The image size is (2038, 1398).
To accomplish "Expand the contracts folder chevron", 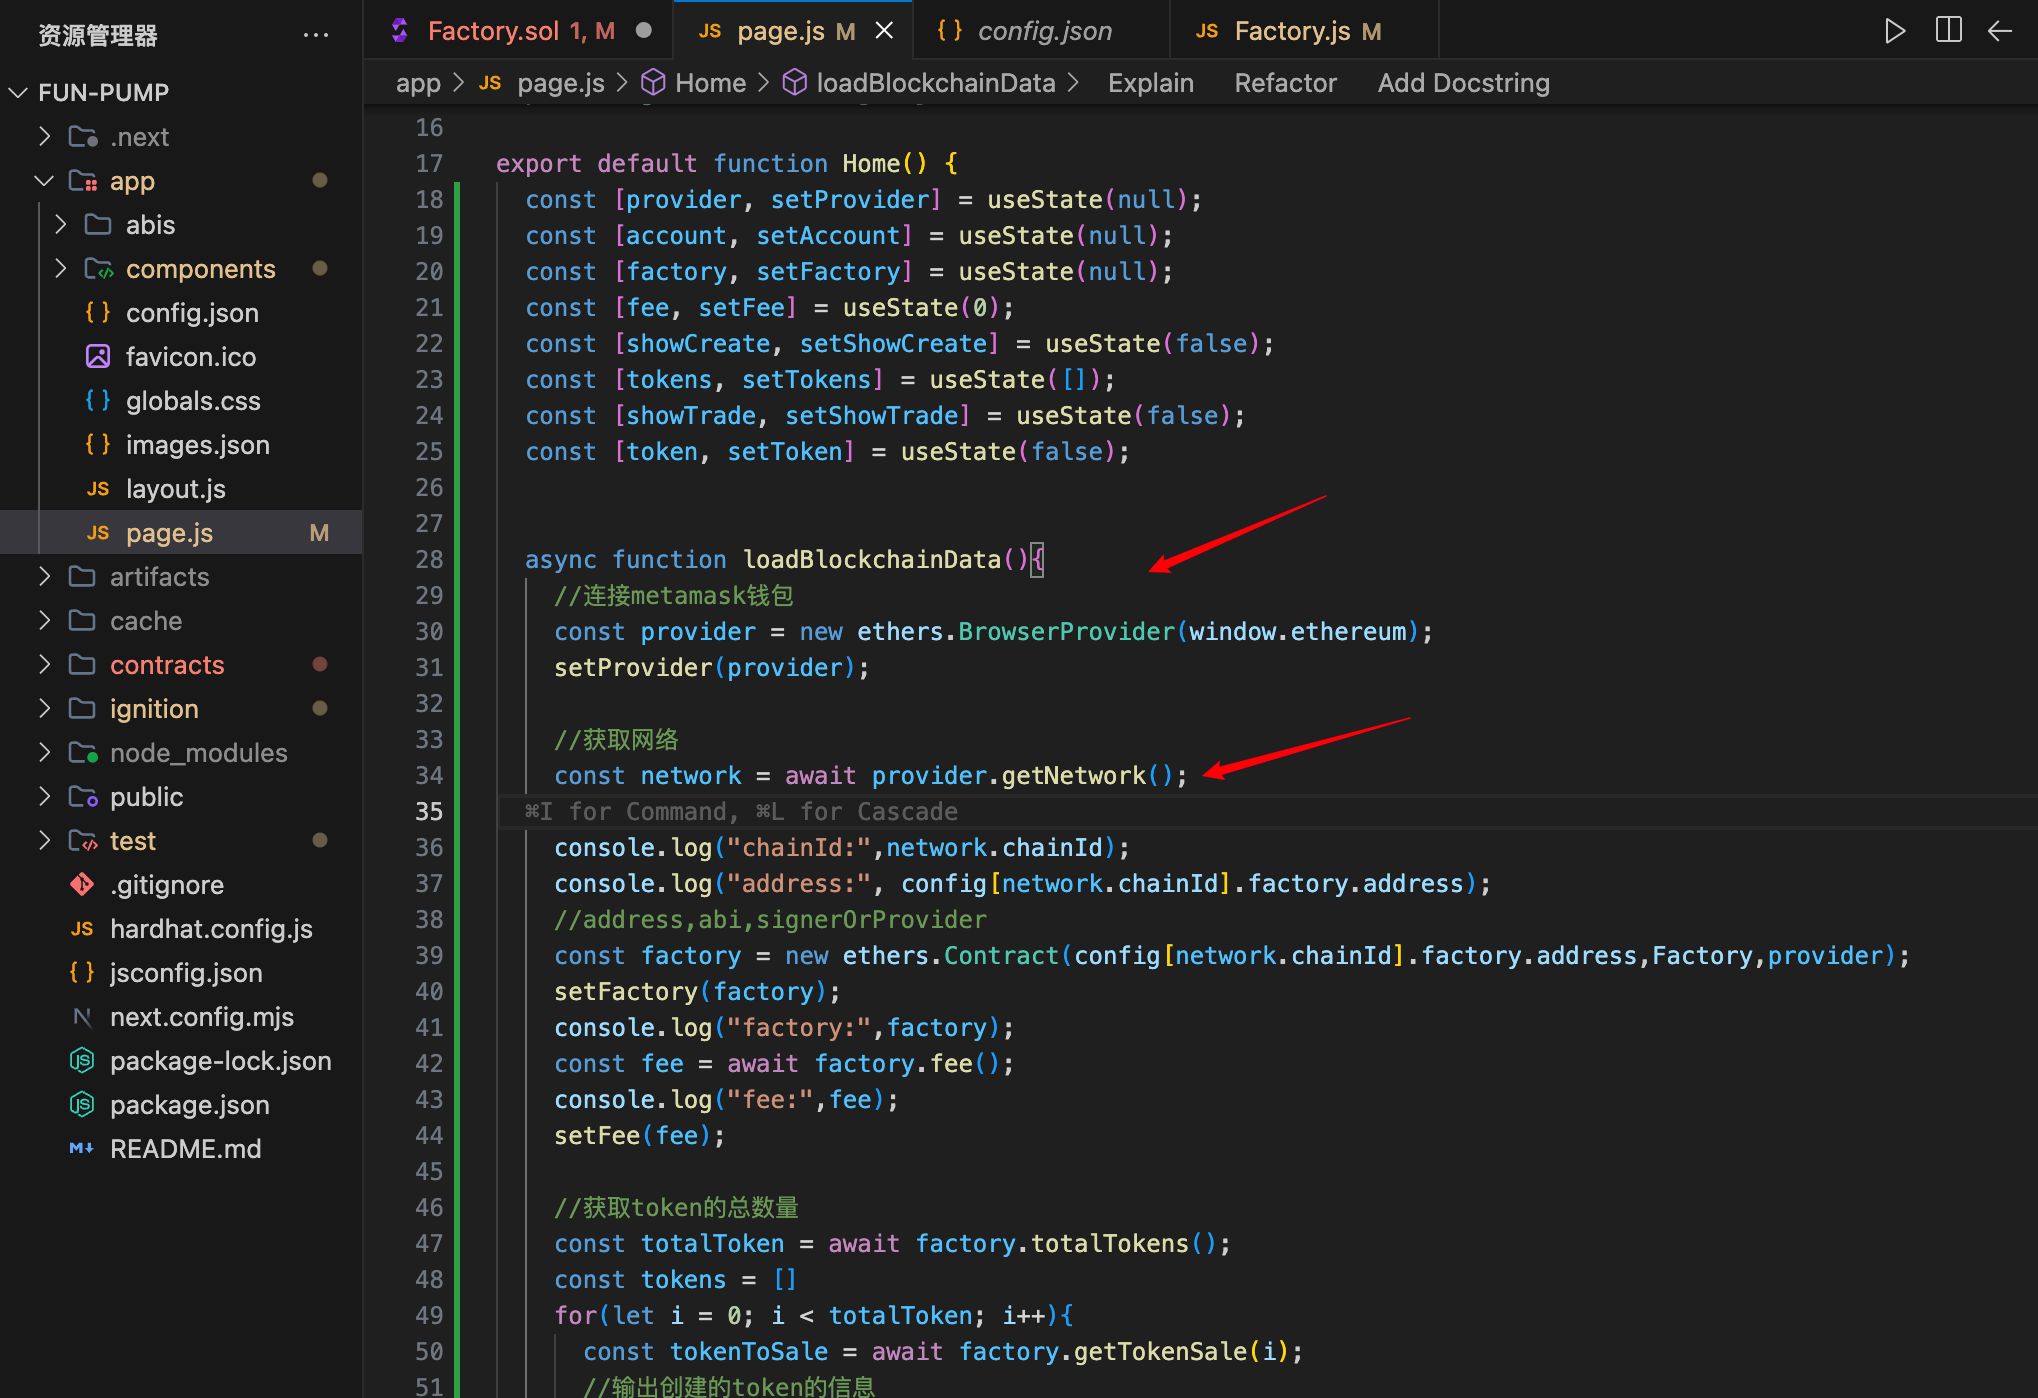I will (44, 664).
